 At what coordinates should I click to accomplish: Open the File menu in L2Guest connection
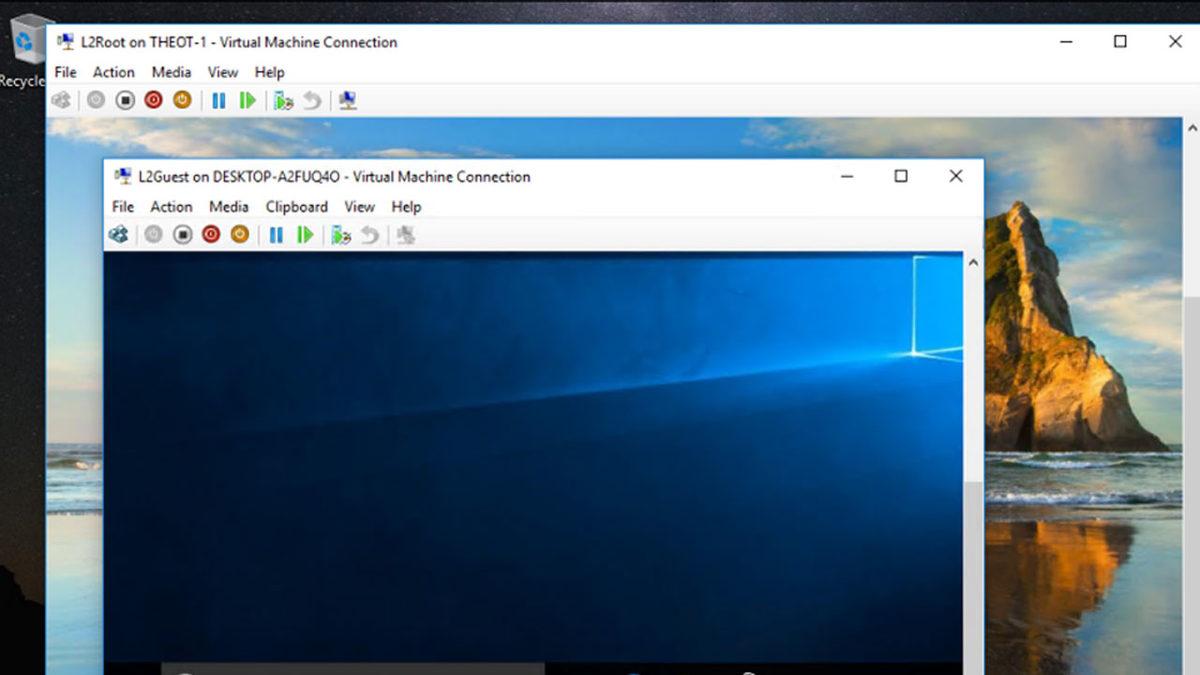click(x=122, y=207)
